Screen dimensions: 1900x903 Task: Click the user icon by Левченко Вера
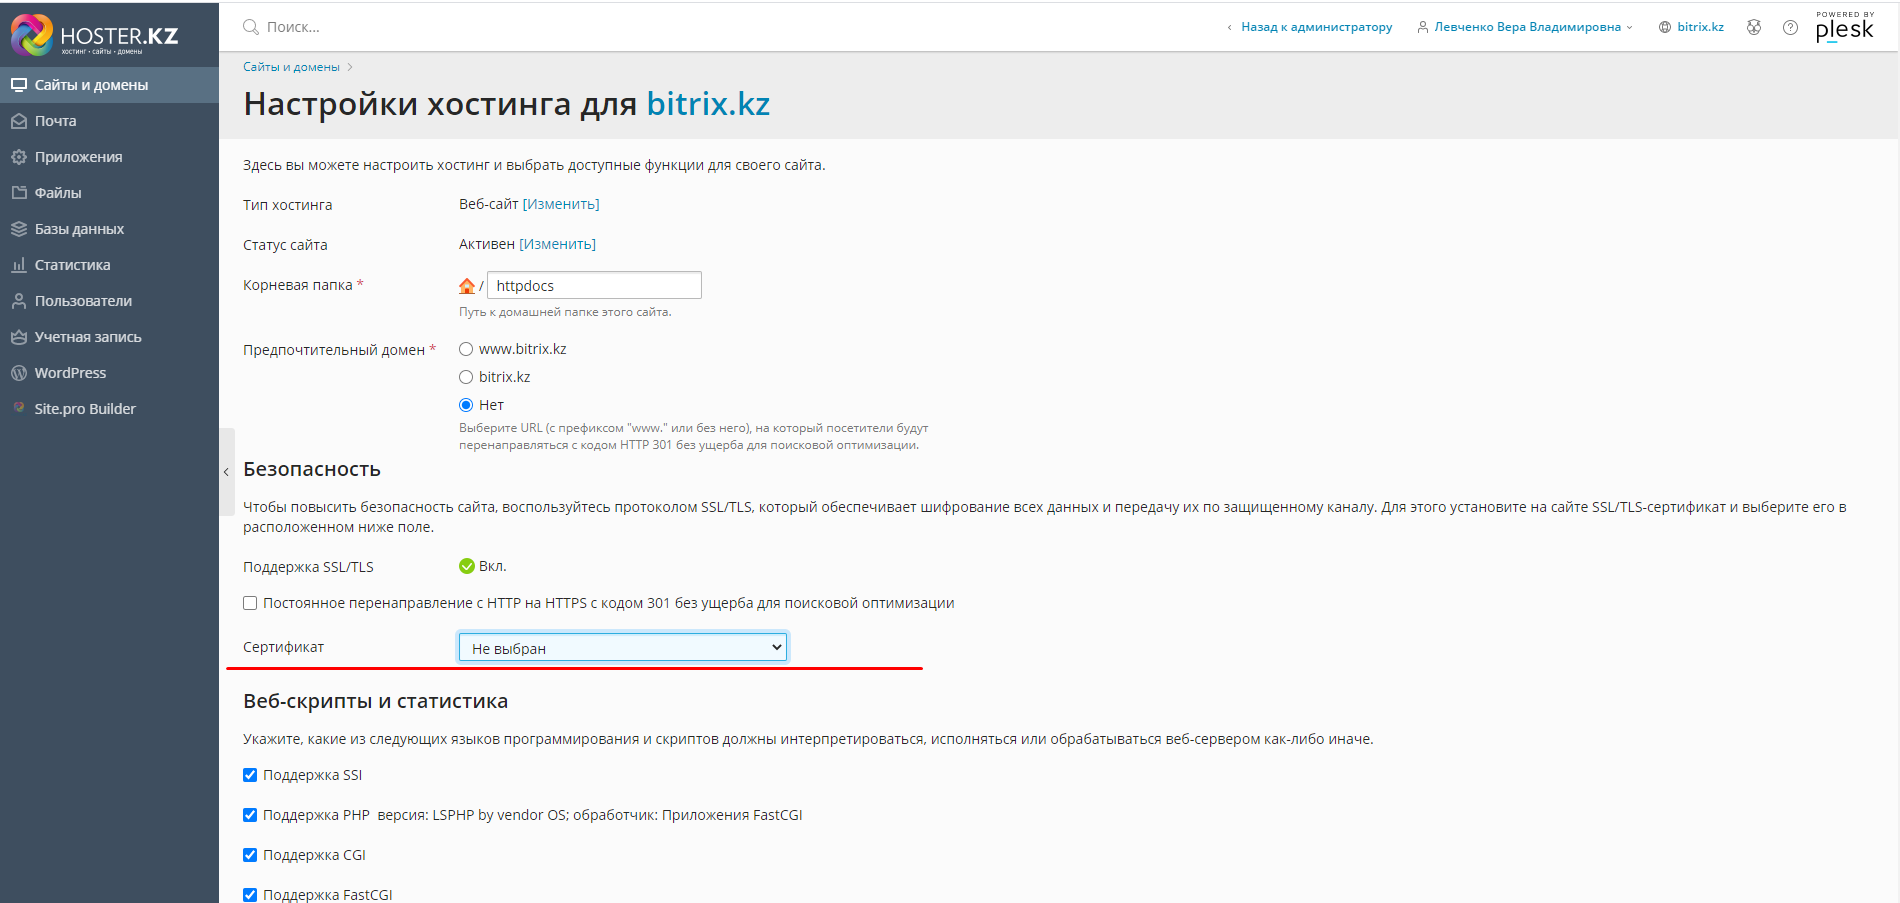(1422, 27)
